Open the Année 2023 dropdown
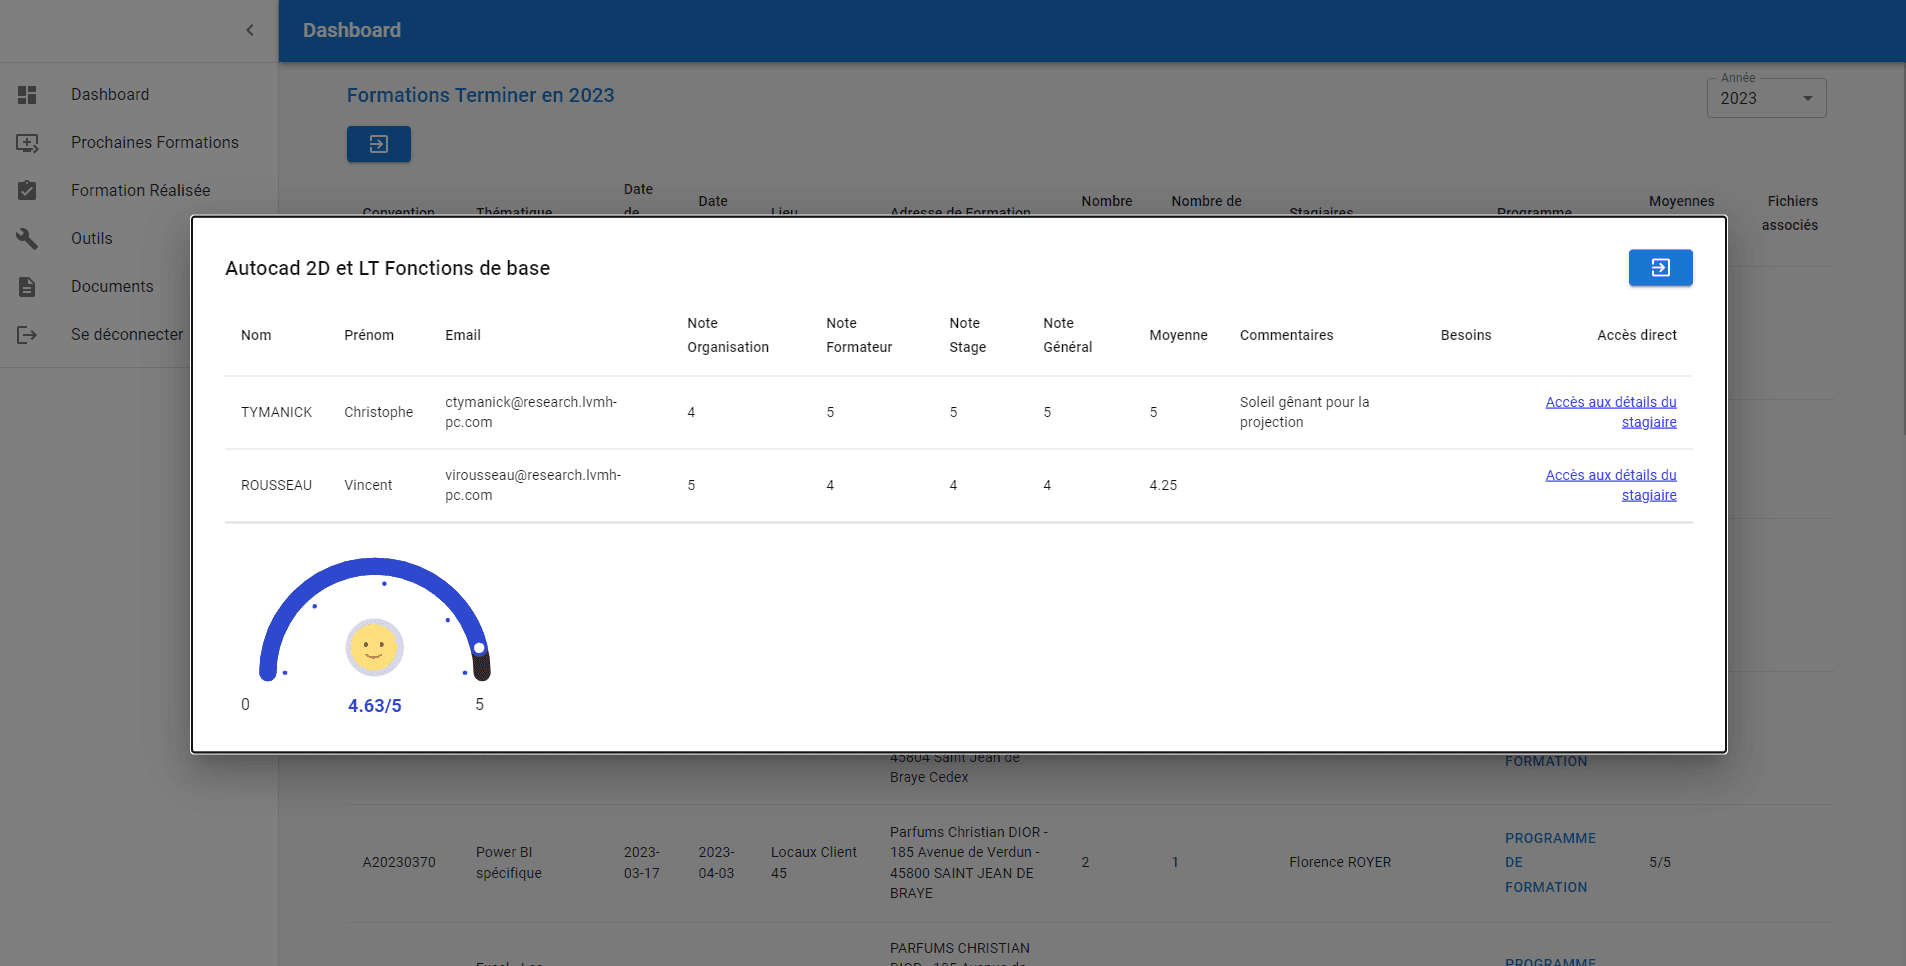 coord(1765,98)
